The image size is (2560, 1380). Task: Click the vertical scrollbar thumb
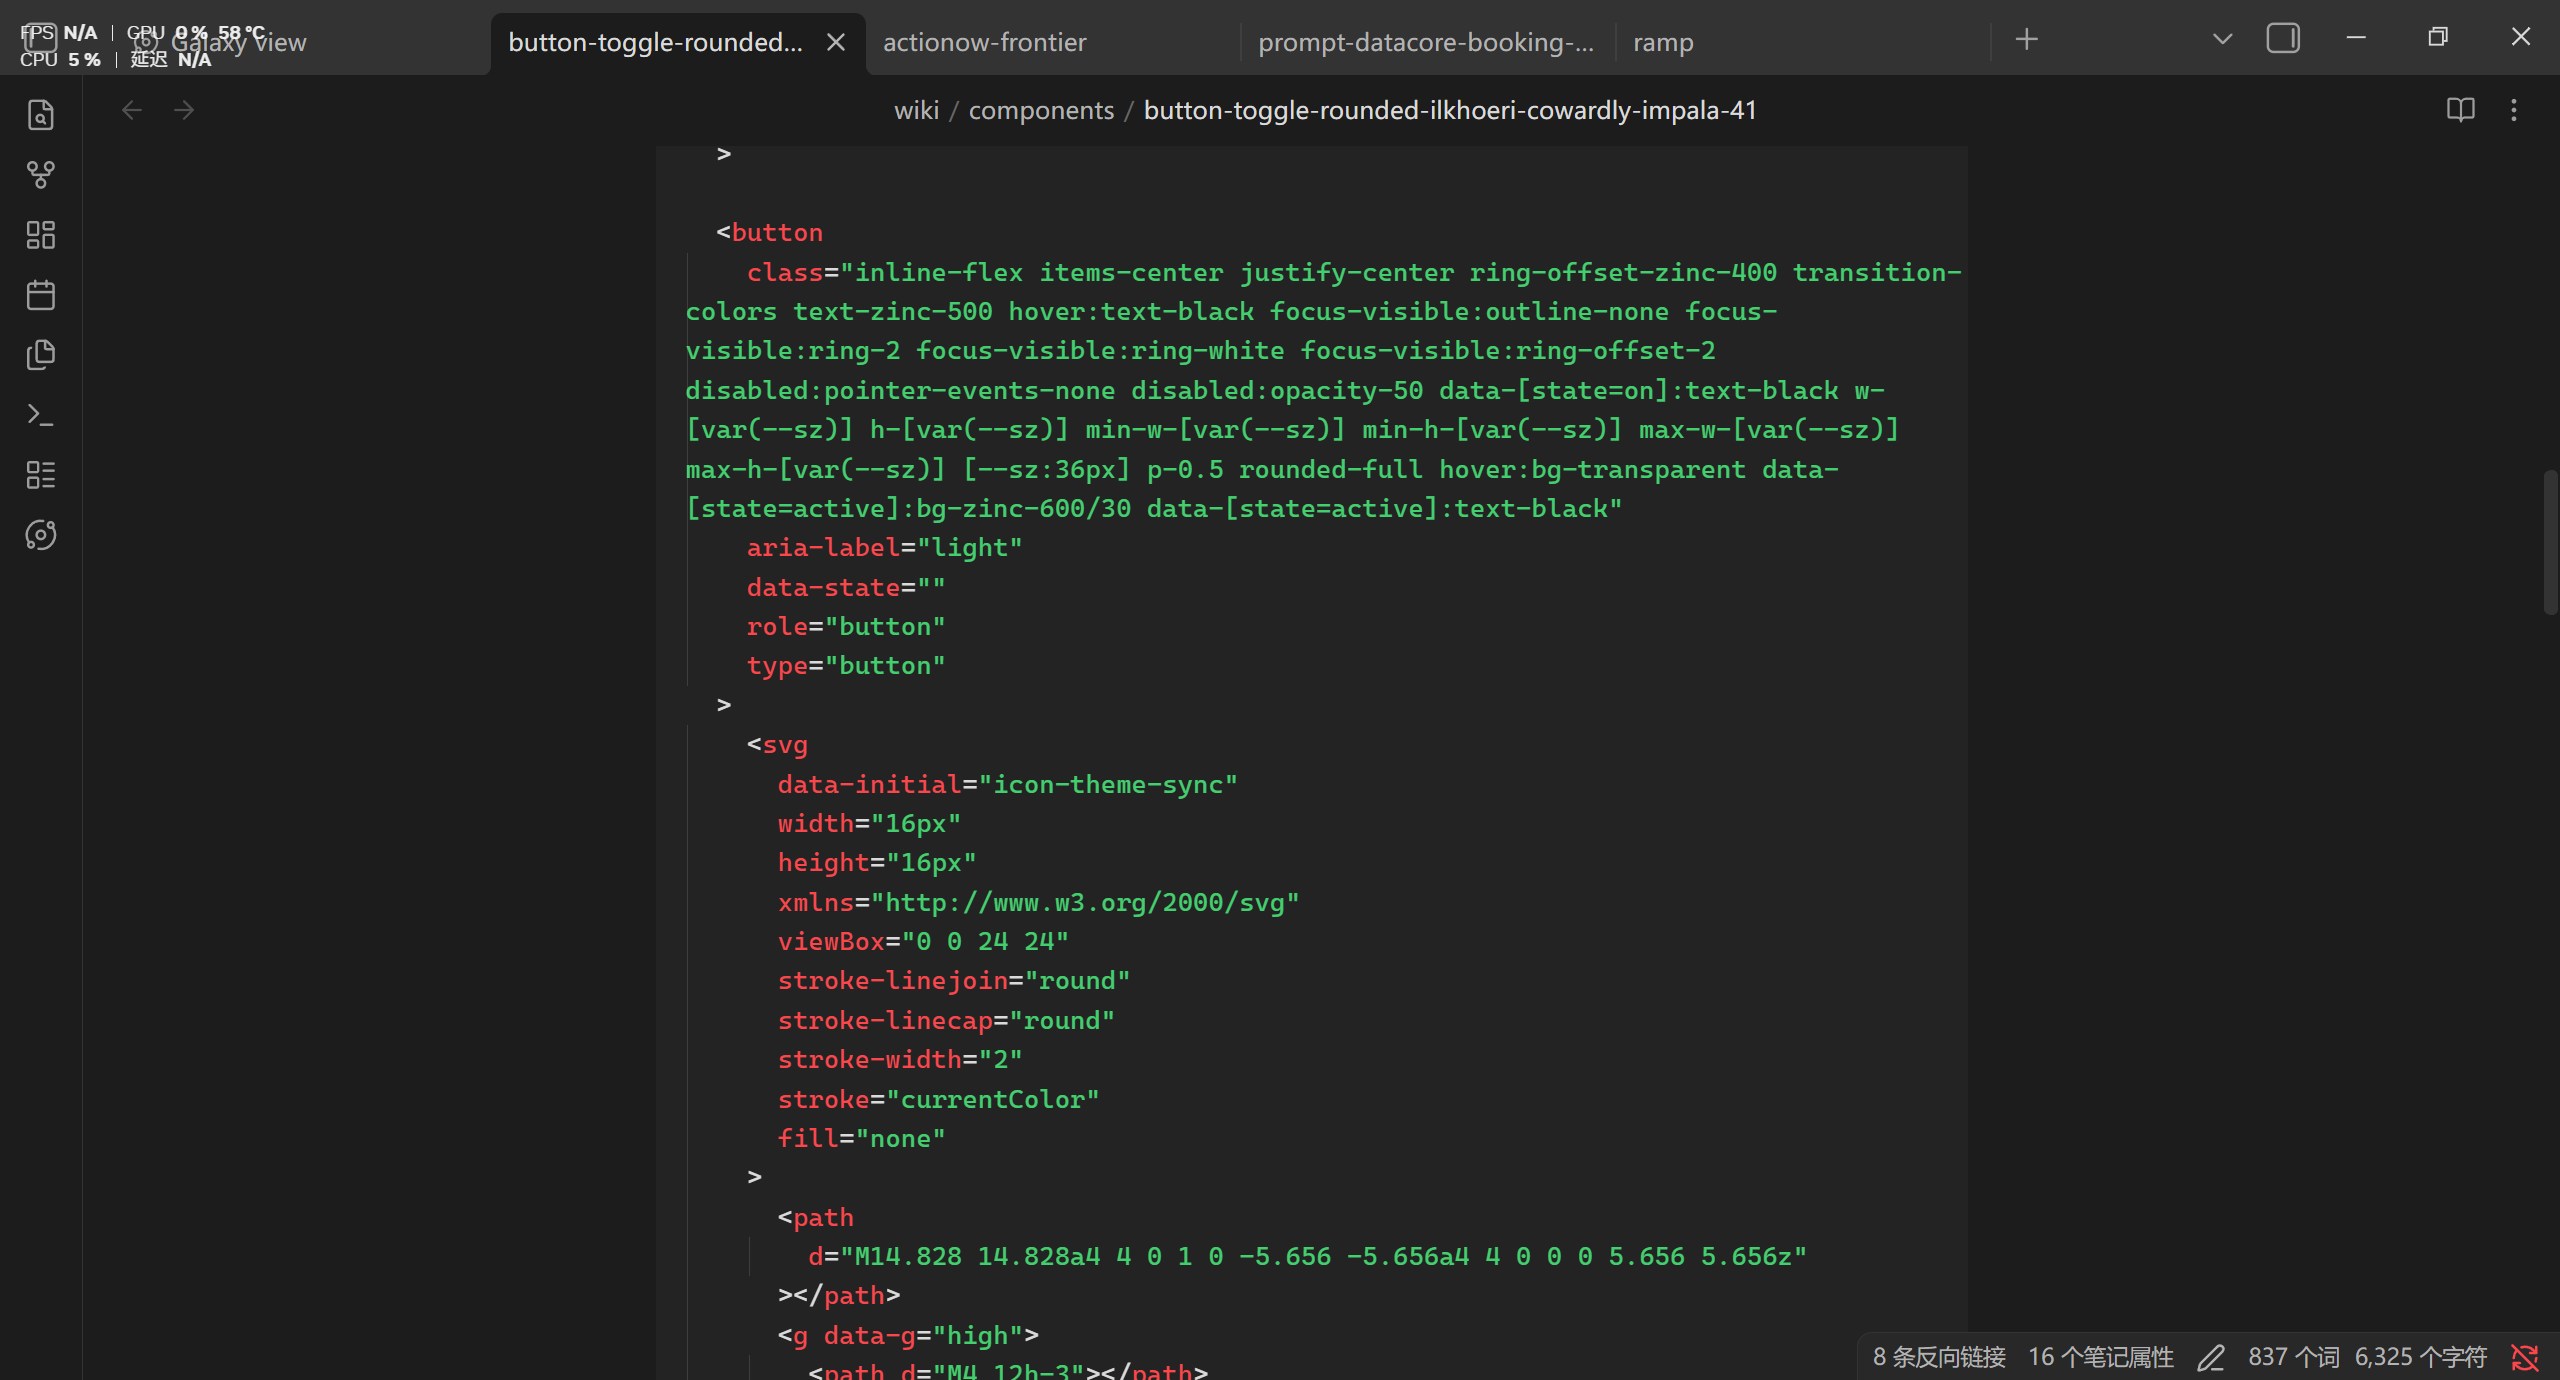[2550, 542]
